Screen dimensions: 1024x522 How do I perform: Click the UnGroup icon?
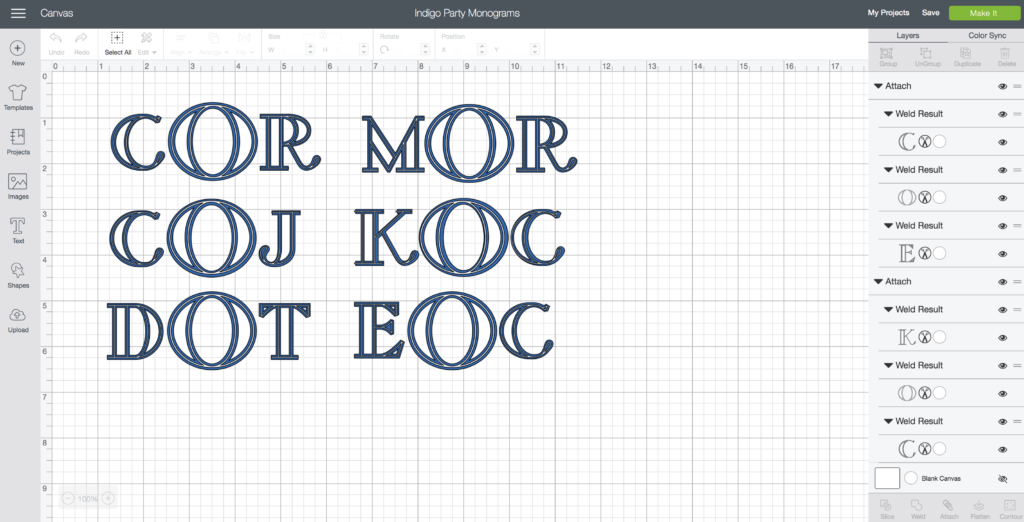point(925,54)
